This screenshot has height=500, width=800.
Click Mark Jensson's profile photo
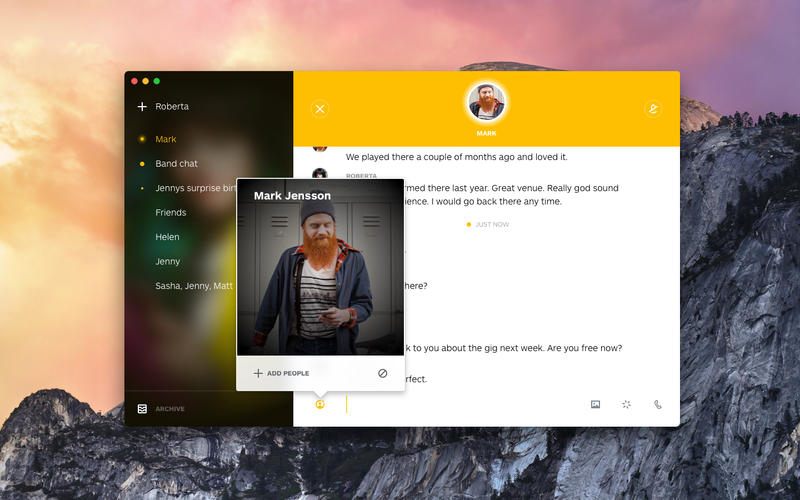[x=320, y=267]
